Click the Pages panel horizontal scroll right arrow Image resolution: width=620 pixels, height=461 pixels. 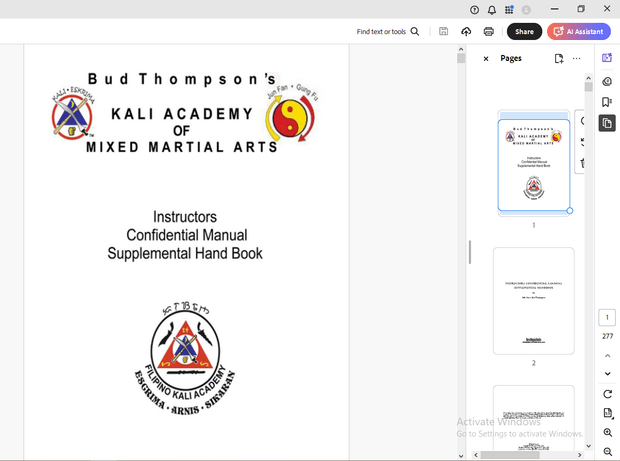(x=579, y=455)
